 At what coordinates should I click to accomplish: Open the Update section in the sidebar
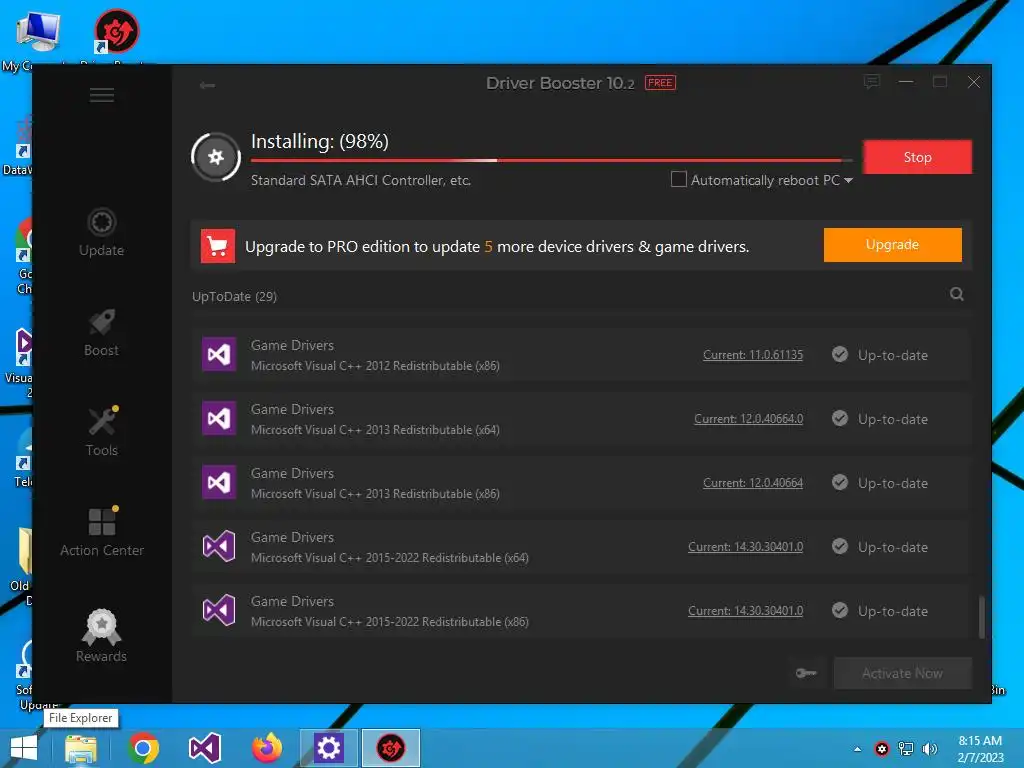click(x=101, y=232)
